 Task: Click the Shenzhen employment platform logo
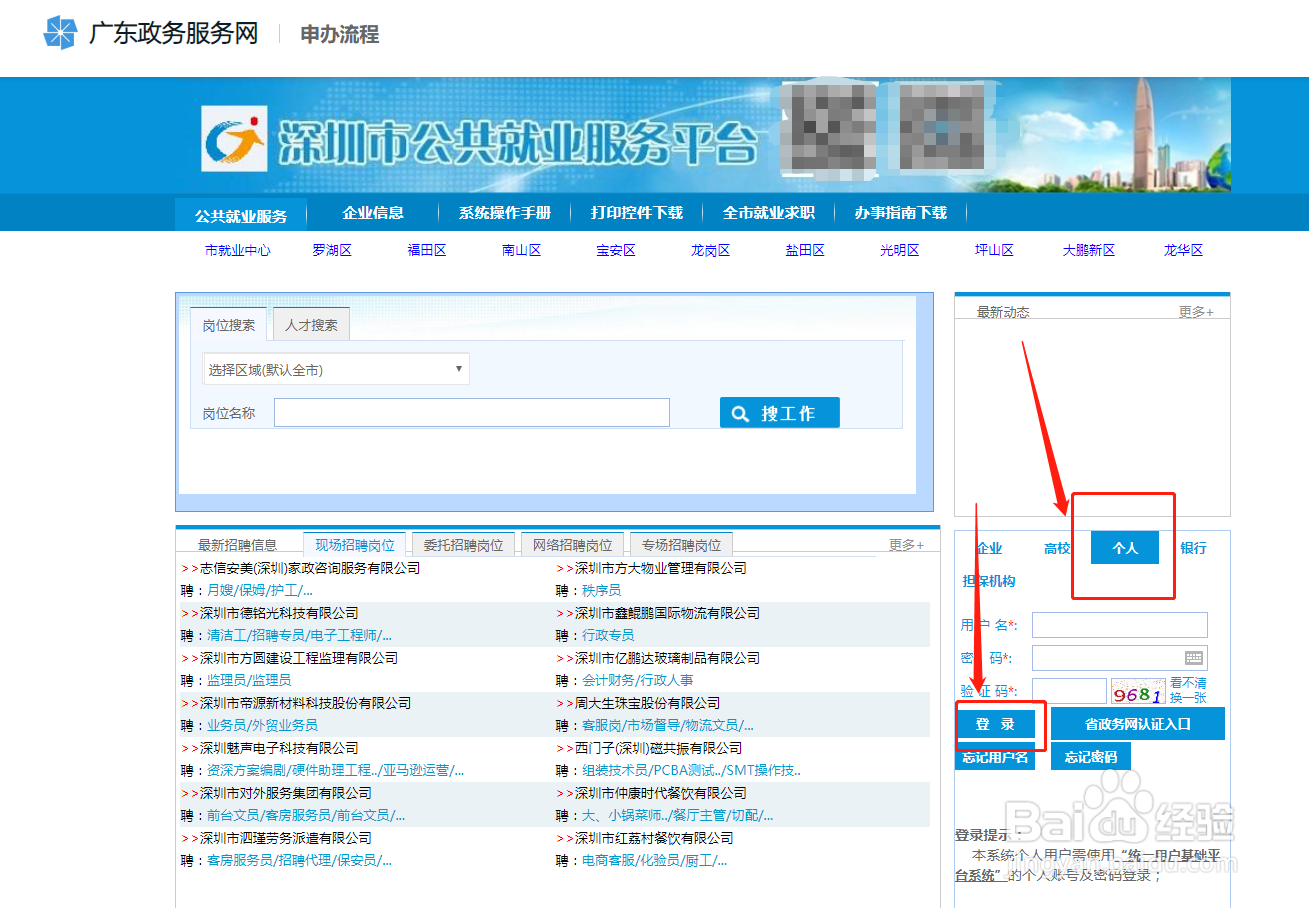[234, 140]
